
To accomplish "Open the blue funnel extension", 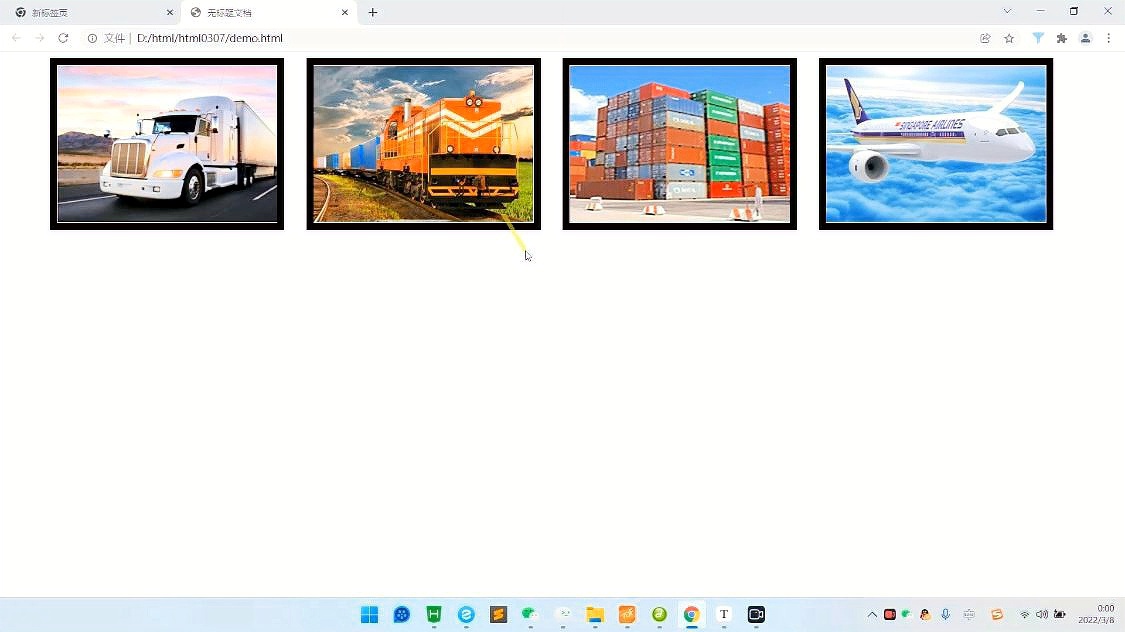I will coord(1038,38).
